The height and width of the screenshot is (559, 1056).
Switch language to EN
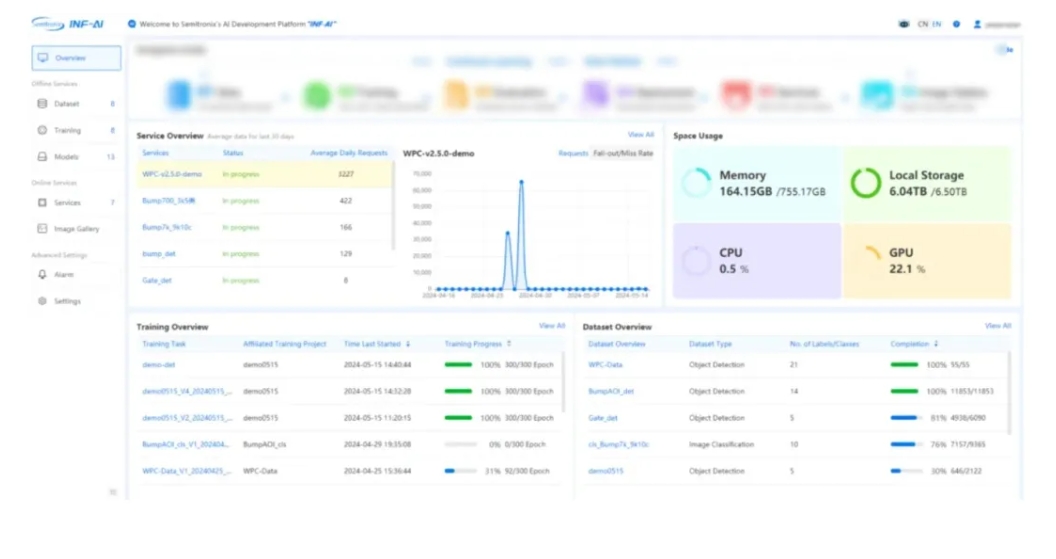point(937,24)
